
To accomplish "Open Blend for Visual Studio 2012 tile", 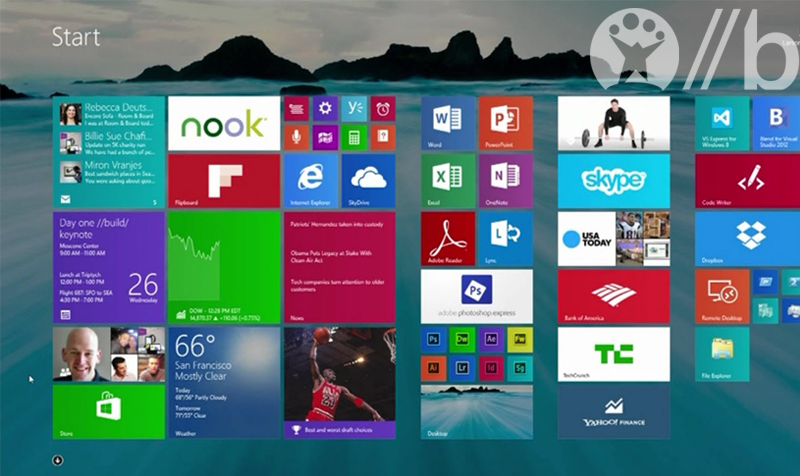I will (x=776, y=123).
